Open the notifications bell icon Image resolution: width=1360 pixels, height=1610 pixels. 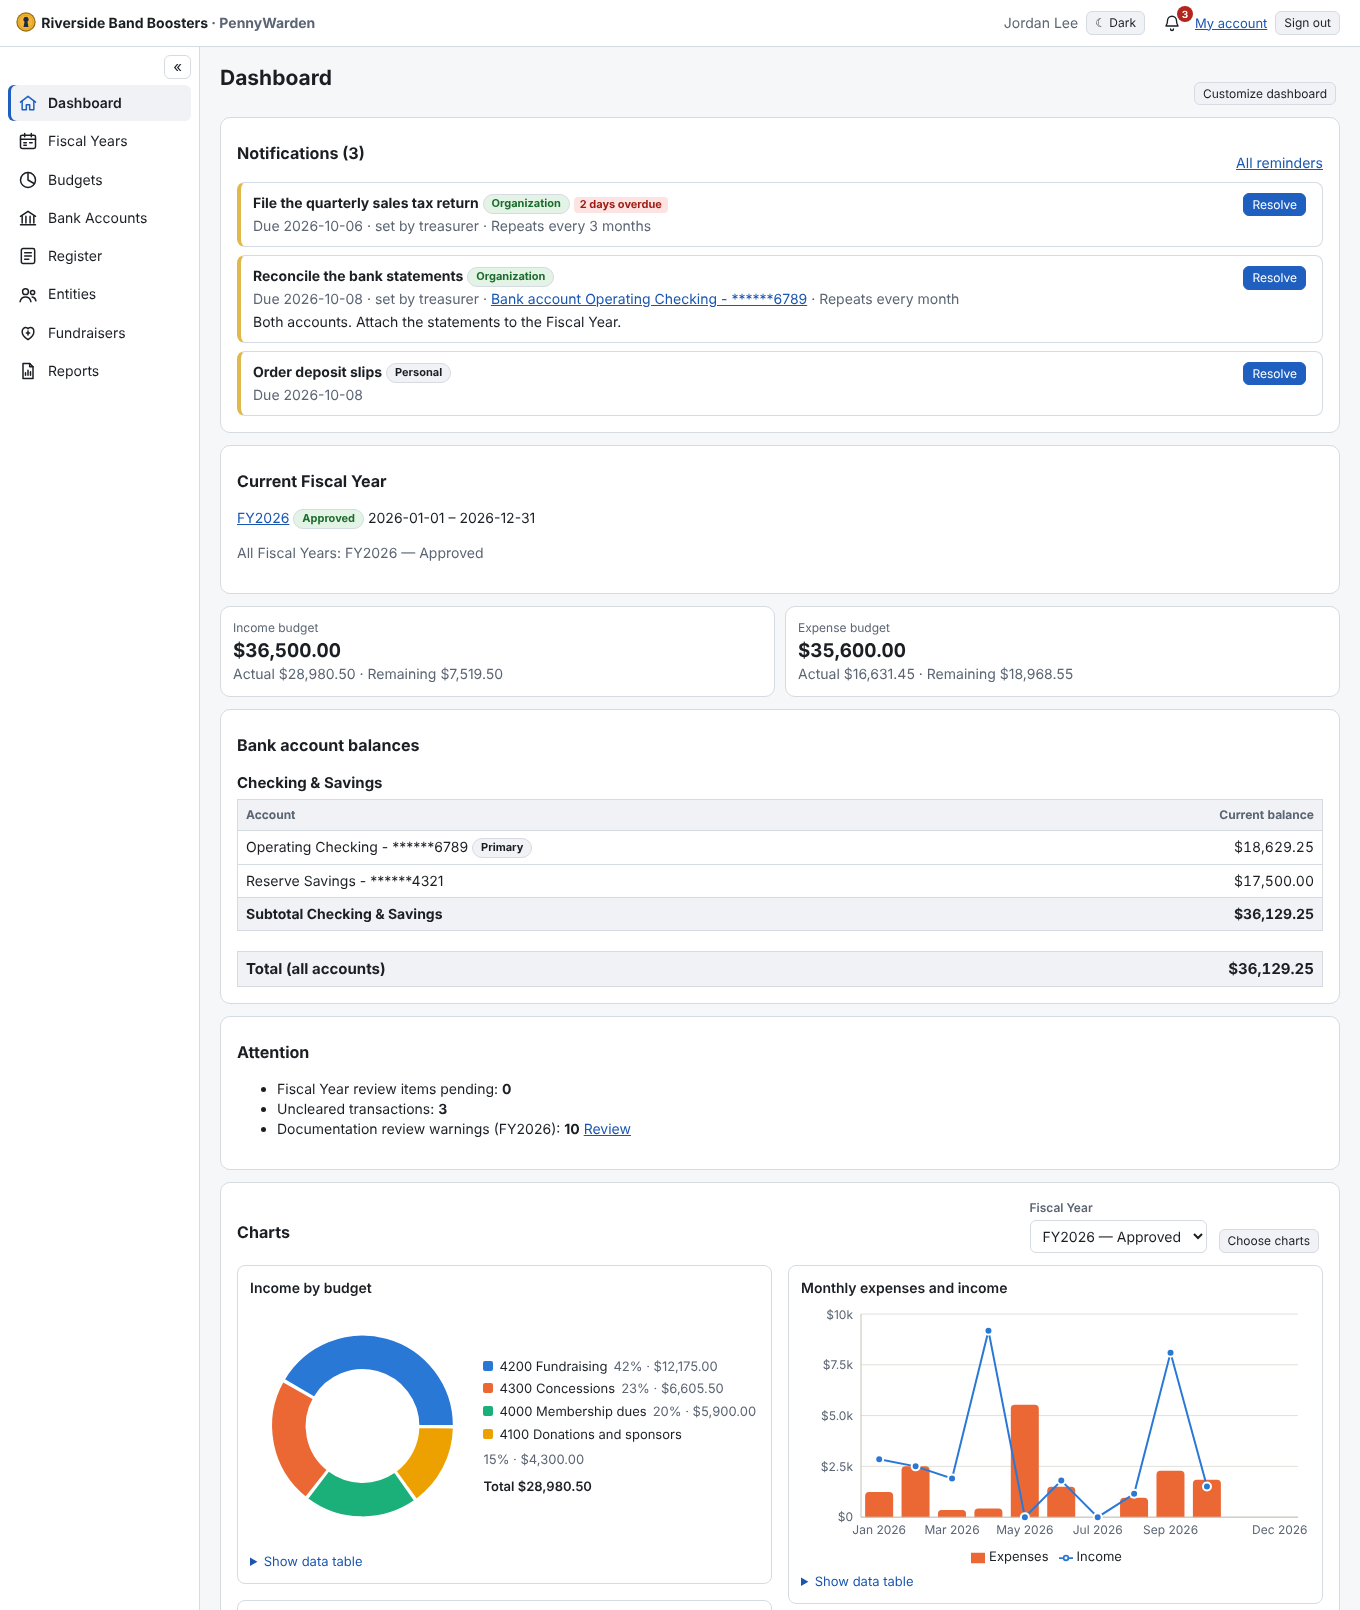click(1172, 23)
